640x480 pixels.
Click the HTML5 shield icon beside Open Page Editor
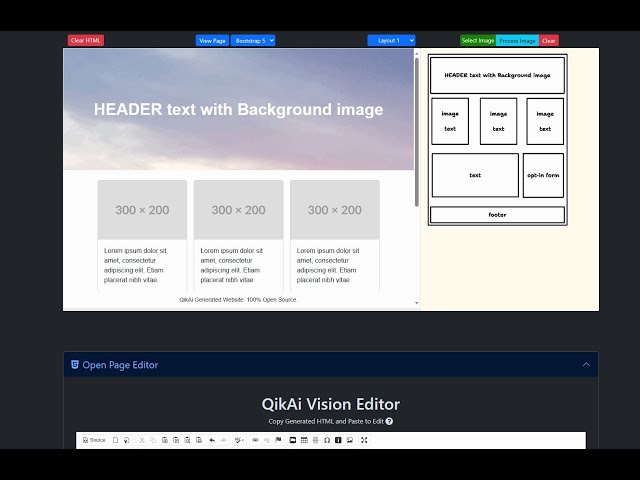coord(75,364)
